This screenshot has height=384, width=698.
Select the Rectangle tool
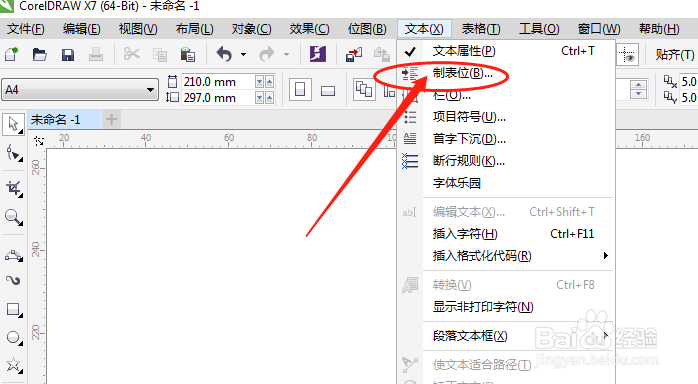click(x=13, y=310)
